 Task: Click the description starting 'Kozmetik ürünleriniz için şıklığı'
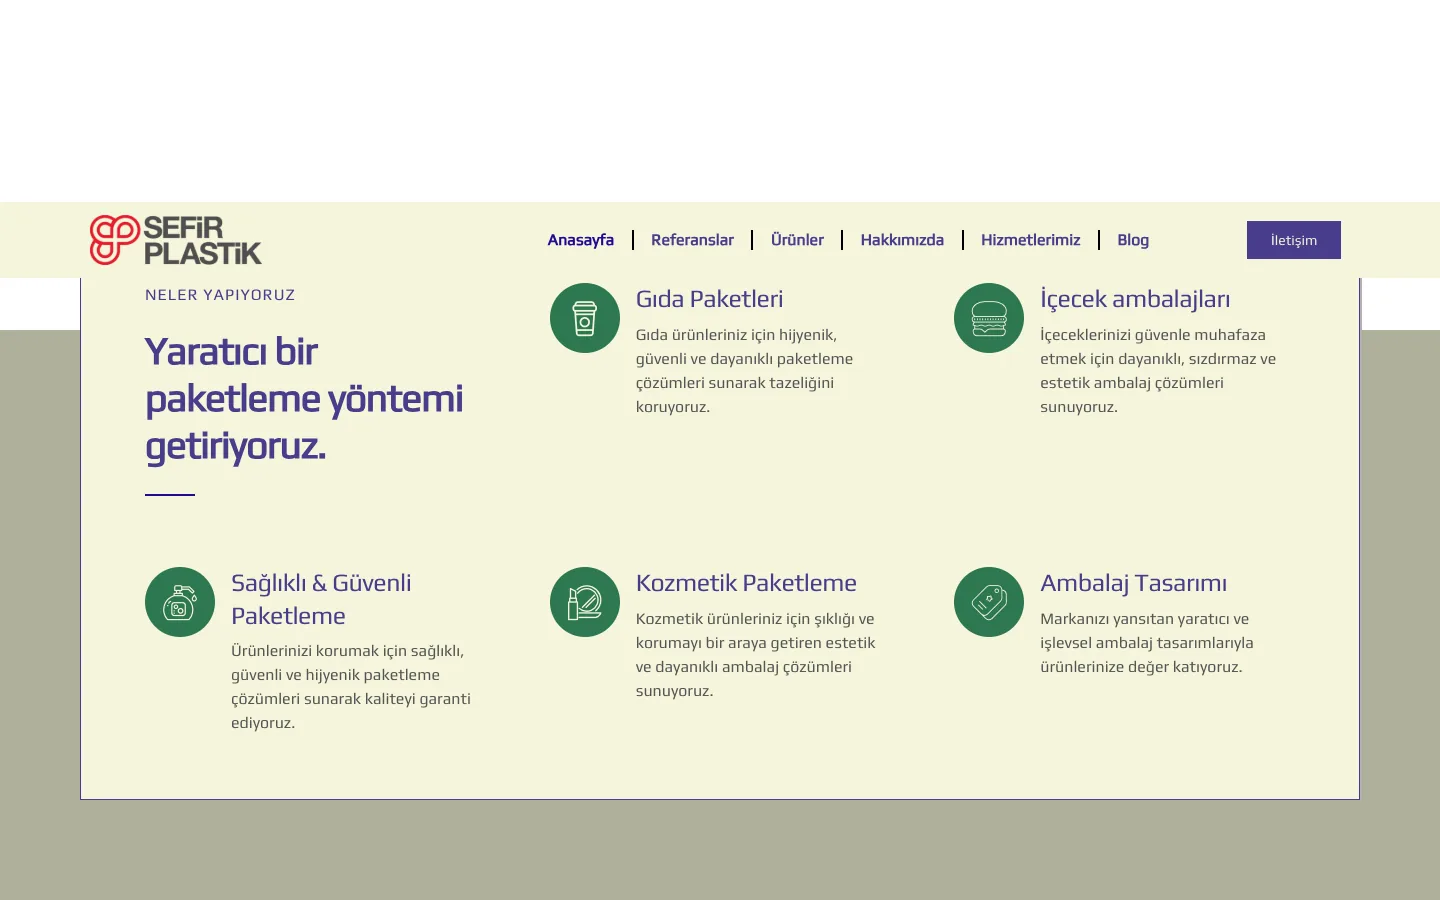point(756,655)
